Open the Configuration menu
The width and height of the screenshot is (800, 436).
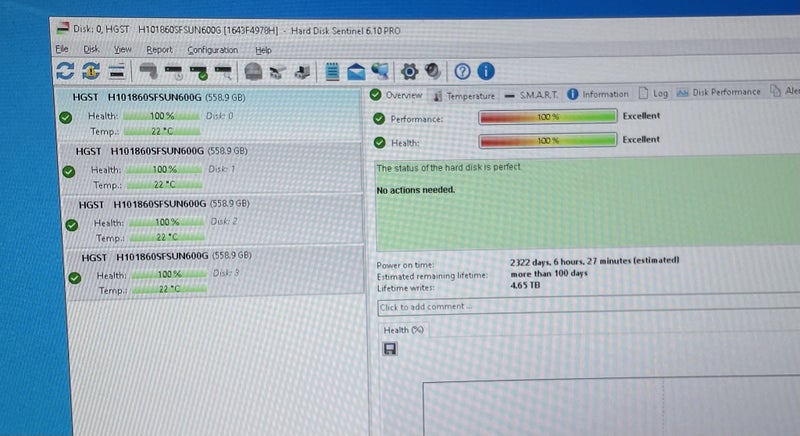pos(212,50)
